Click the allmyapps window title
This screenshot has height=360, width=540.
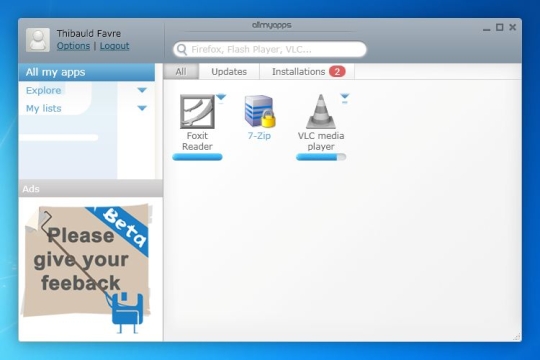click(271, 25)
